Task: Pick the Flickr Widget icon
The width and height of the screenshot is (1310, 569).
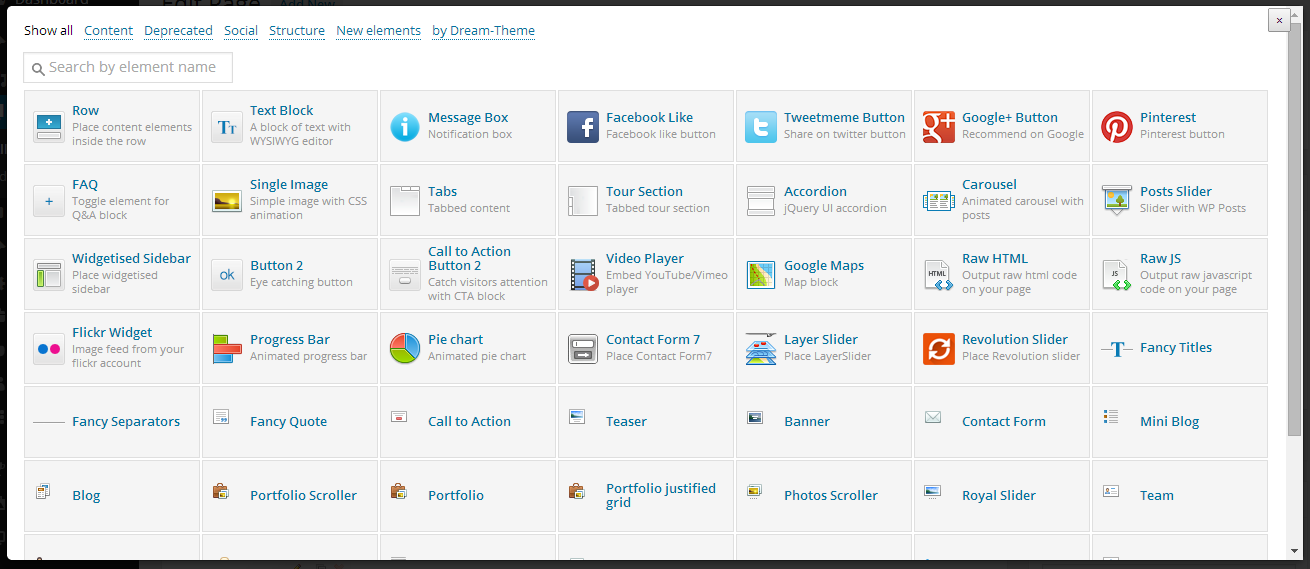Action: click(x=48, y=349)
